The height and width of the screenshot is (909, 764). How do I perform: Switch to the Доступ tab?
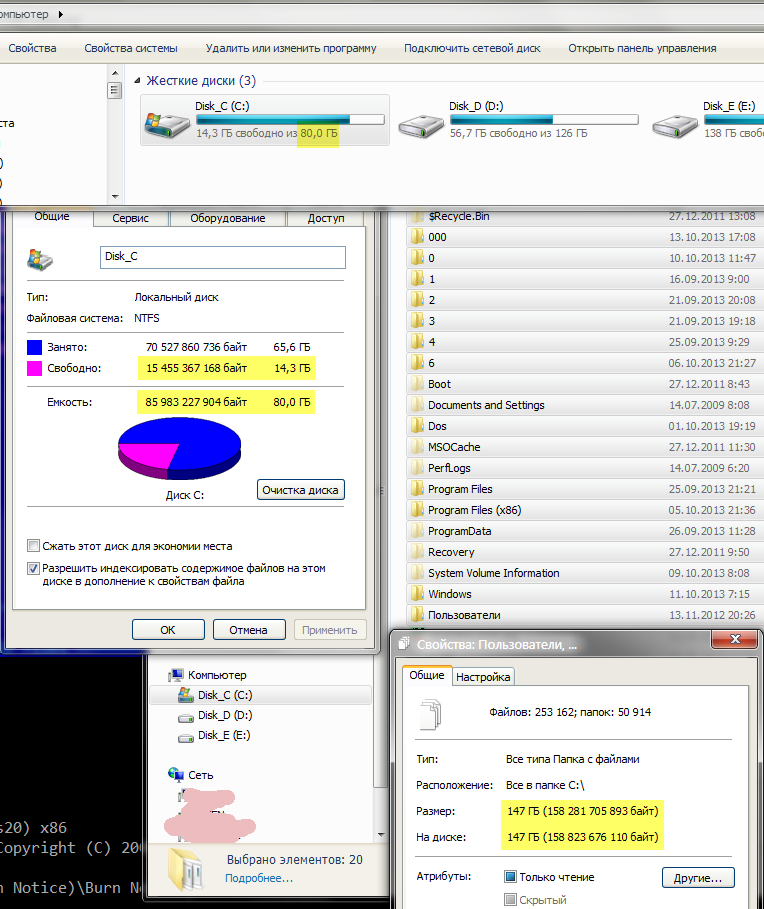(x=326, y=218)
